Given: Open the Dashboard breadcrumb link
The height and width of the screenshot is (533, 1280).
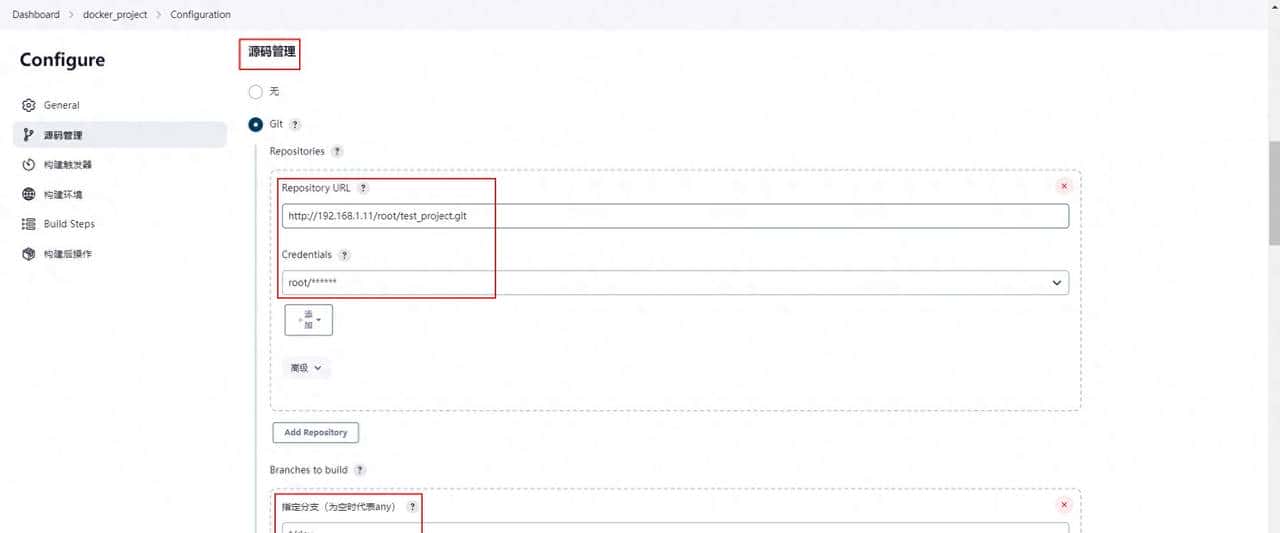Looking at the screenshot, I should click(x=36, y=15).
